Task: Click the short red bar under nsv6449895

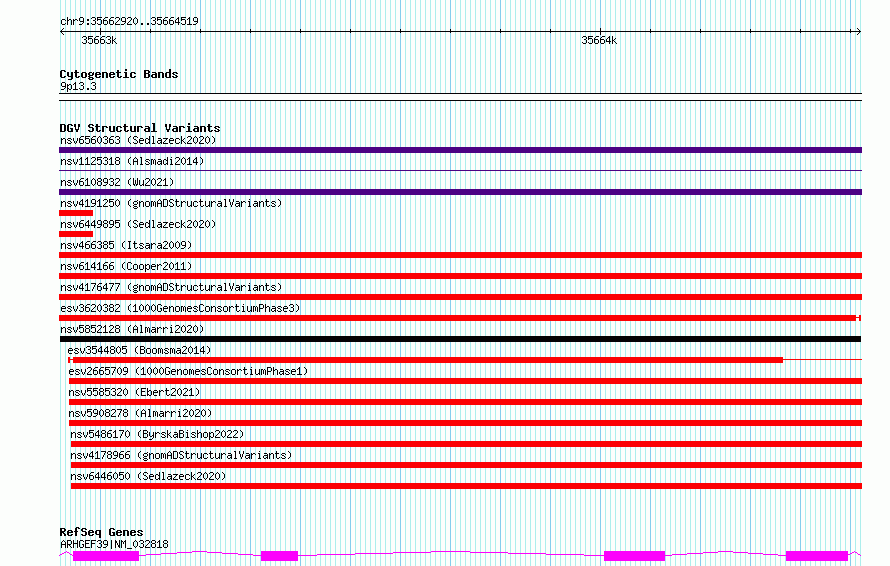Action: [x=76, y=234]
